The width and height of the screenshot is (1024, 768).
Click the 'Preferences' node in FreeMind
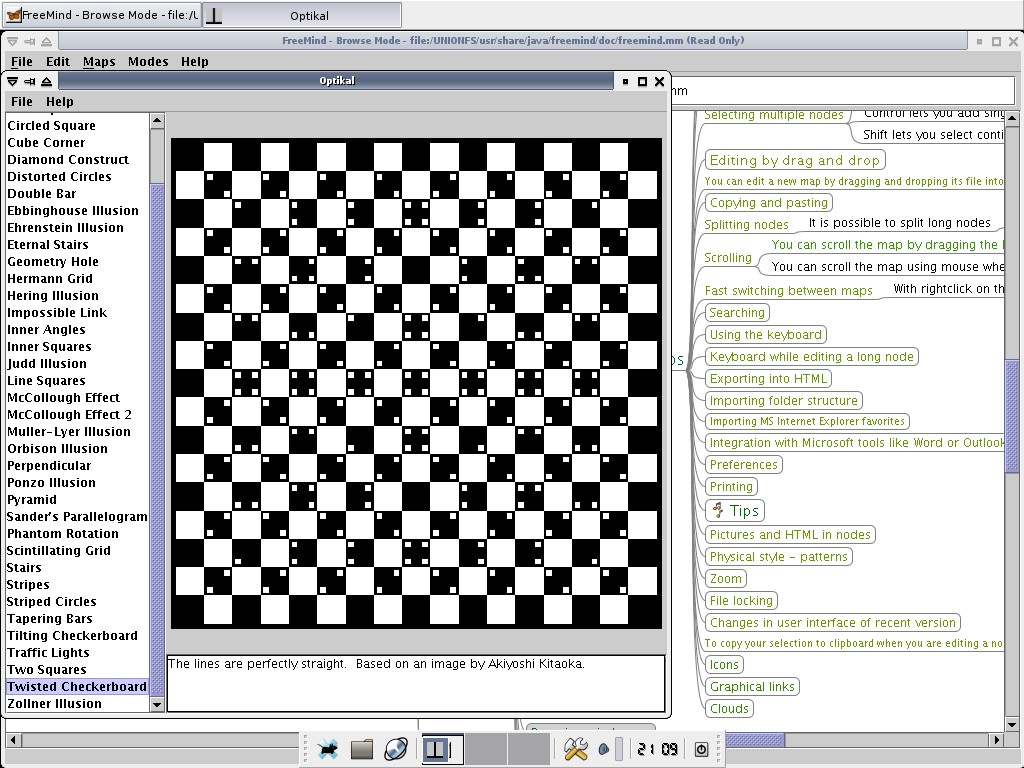tap(743, 464)
